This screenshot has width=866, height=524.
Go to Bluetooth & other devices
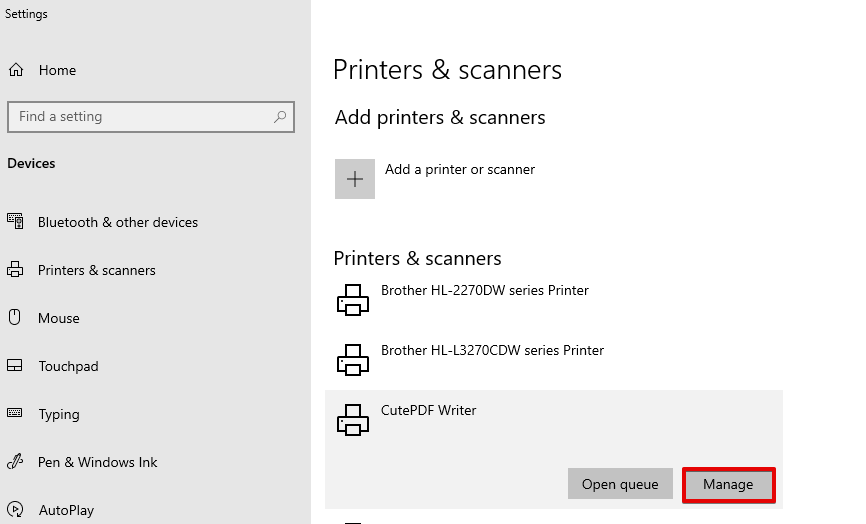click(x=118, y=222)
